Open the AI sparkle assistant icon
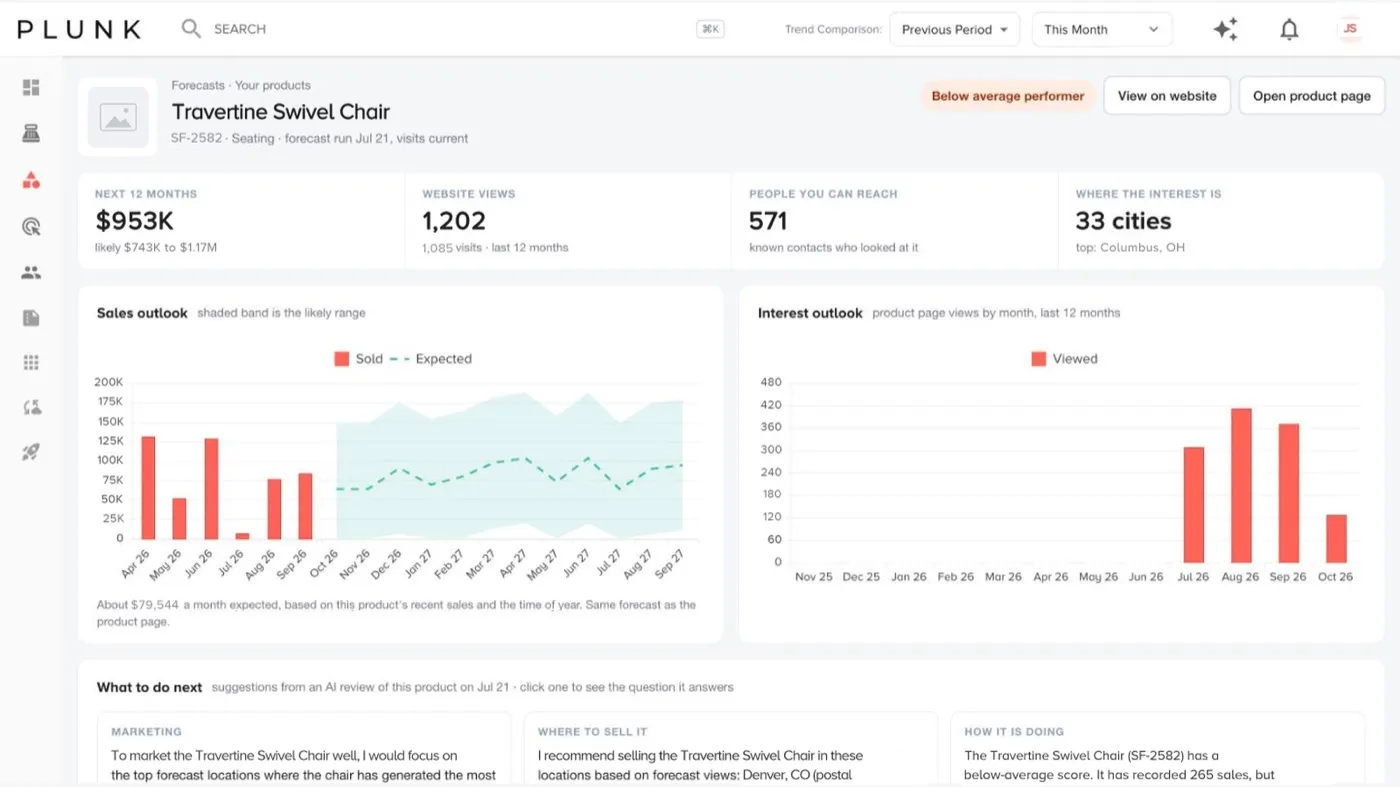This screenshot has height=787, width=1400. point(1225,29)
